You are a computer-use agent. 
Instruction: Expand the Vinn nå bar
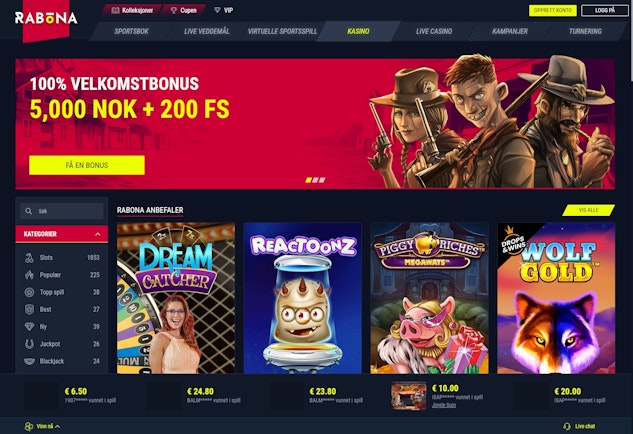coord(42,426)
